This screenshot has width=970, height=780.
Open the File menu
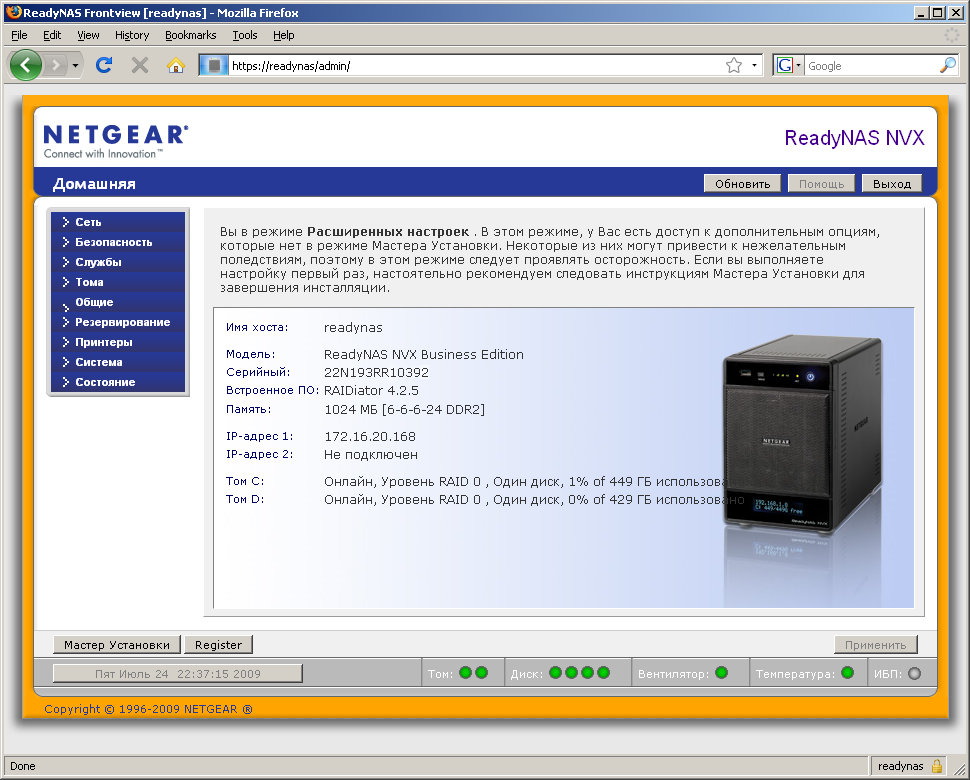click(19, 35)
